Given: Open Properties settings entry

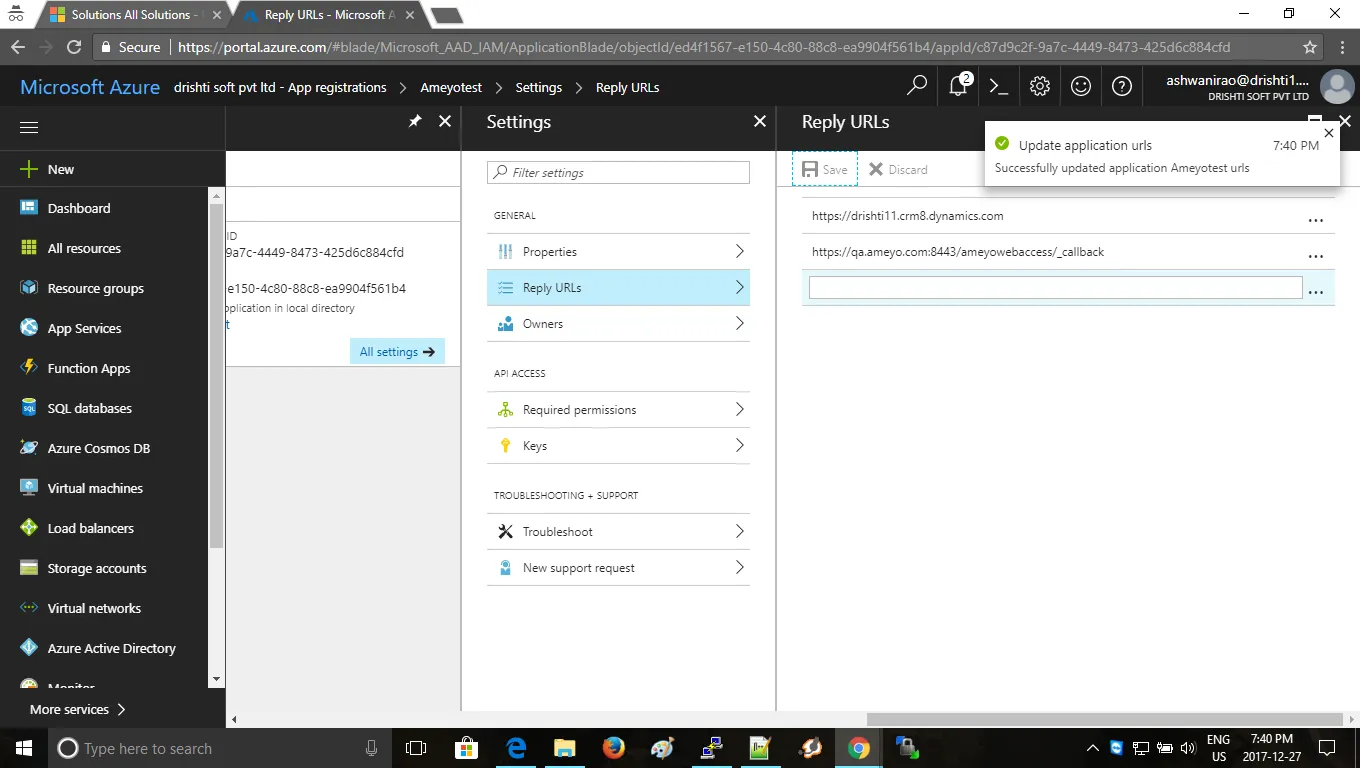Looking at the screenshot, I should pos(618,252).
